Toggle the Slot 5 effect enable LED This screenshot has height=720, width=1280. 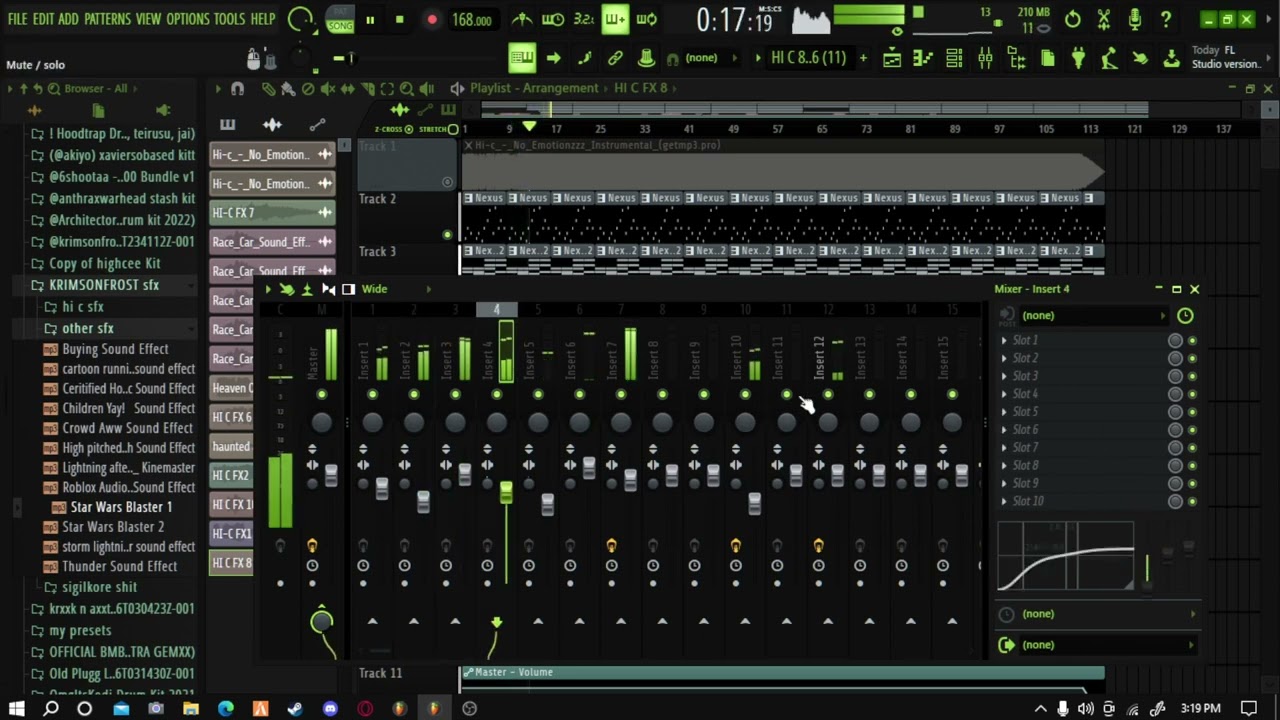tap(1192, 412)
